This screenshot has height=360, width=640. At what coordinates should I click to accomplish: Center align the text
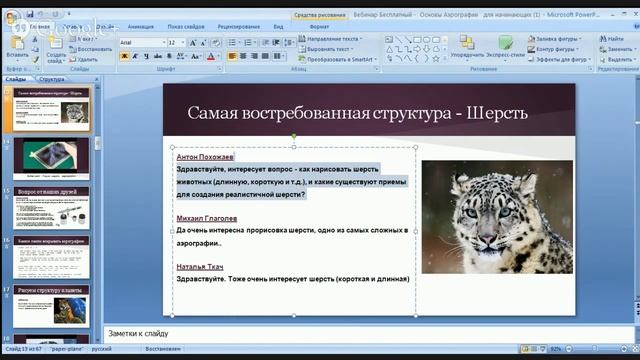point(243,56)
